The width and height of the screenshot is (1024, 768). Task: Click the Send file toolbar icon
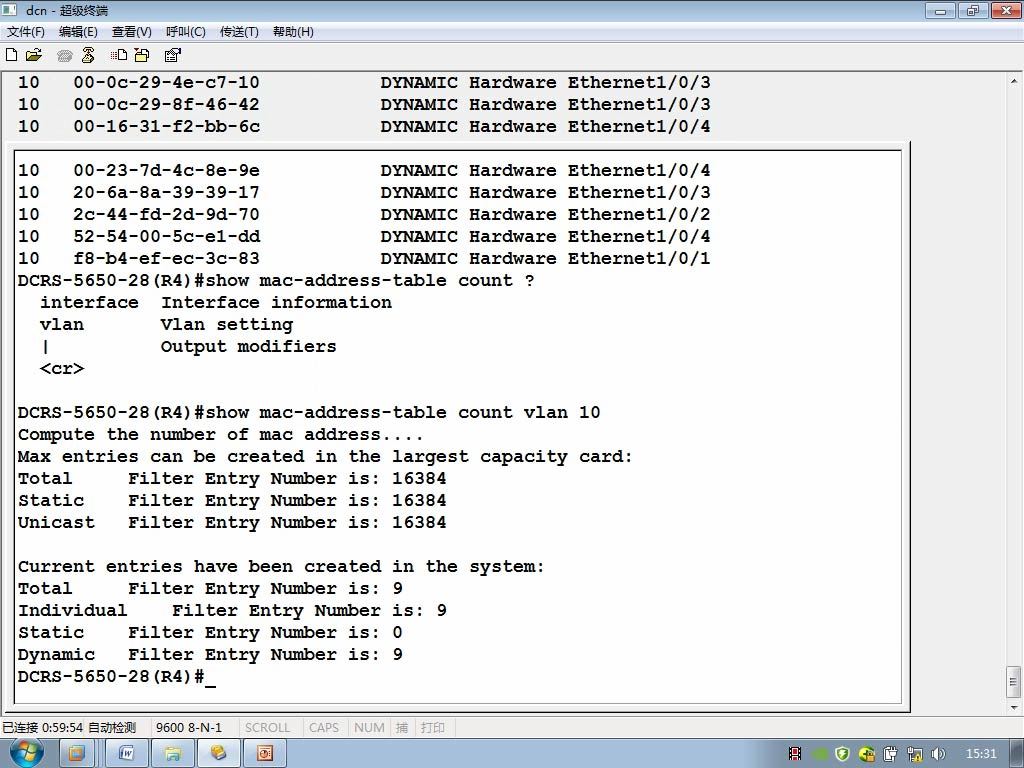(119, 55)
